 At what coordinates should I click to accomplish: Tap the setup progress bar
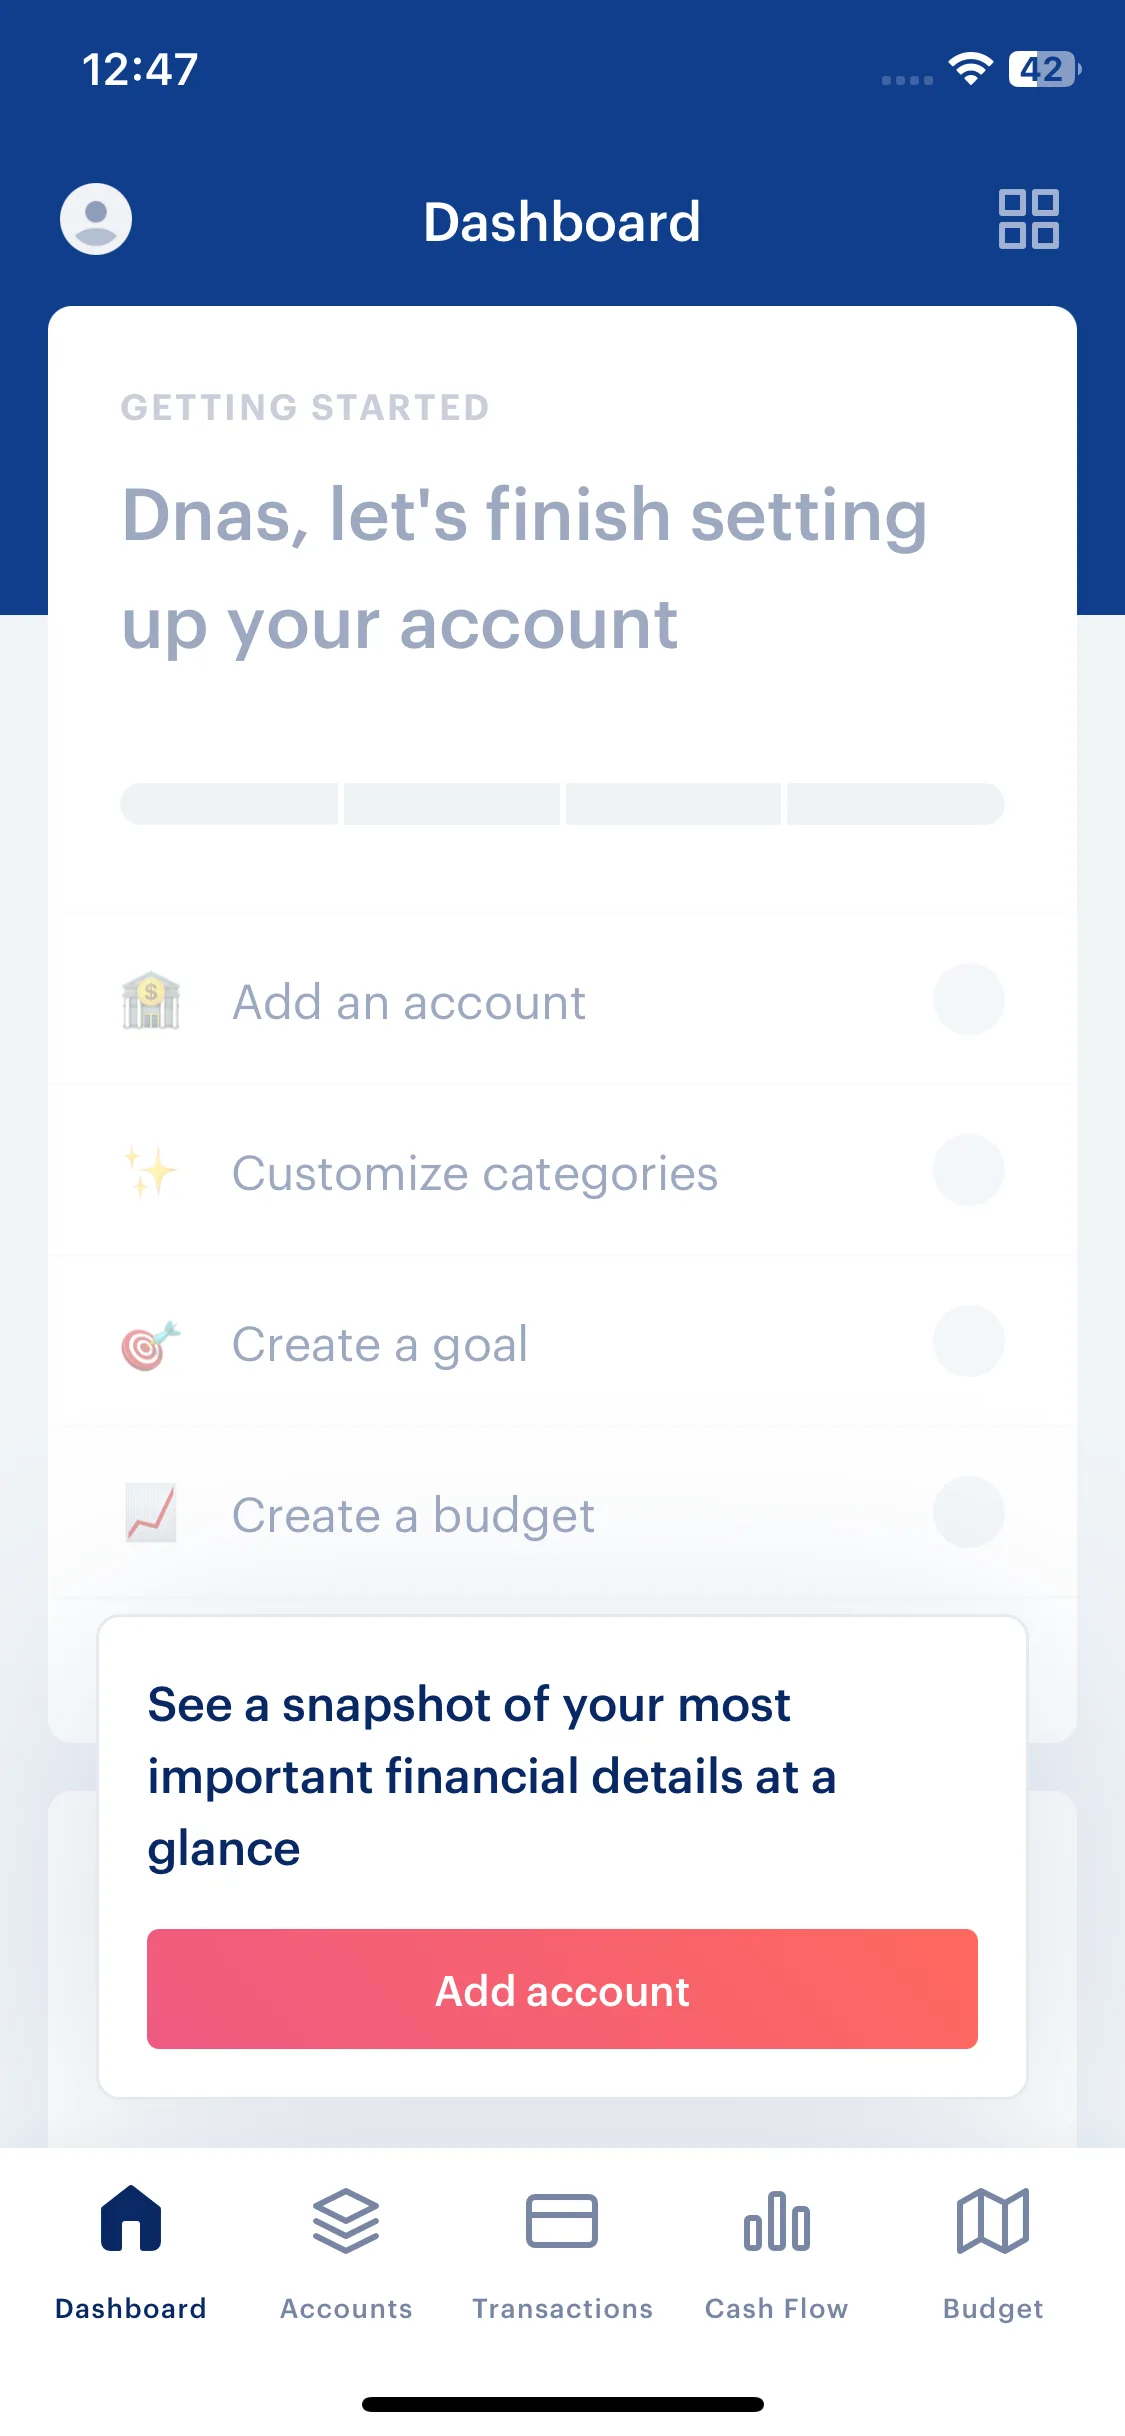[x=562, y=804]
